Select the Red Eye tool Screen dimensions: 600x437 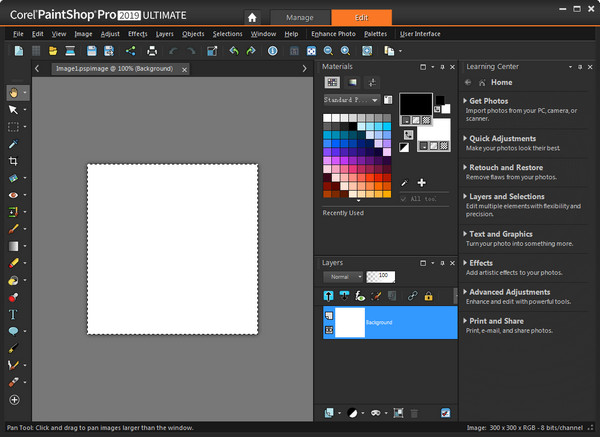[13, 195]
